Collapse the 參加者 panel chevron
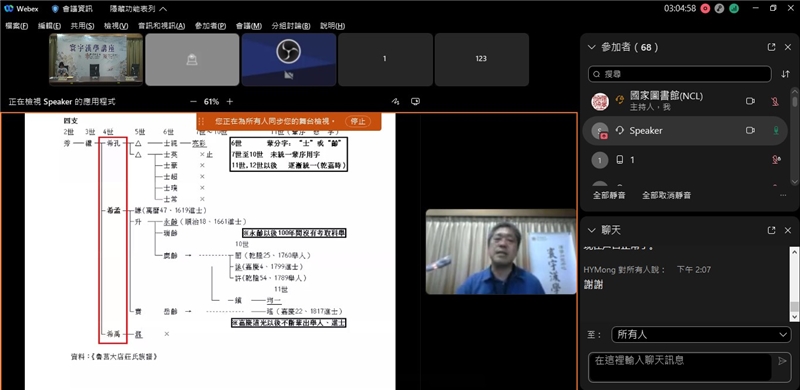This screenshot has width=800, height=390. click(591, 47)
